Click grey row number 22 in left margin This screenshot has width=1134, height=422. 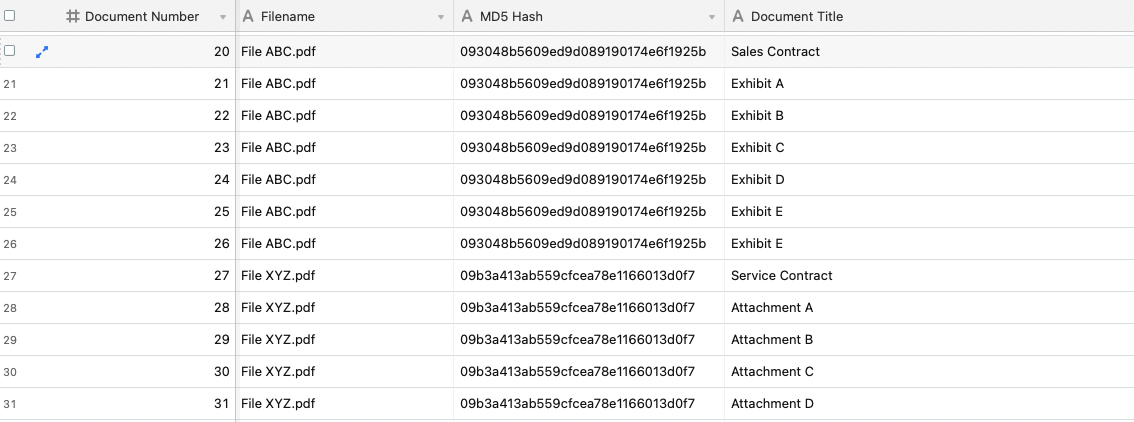coord(9,116)
